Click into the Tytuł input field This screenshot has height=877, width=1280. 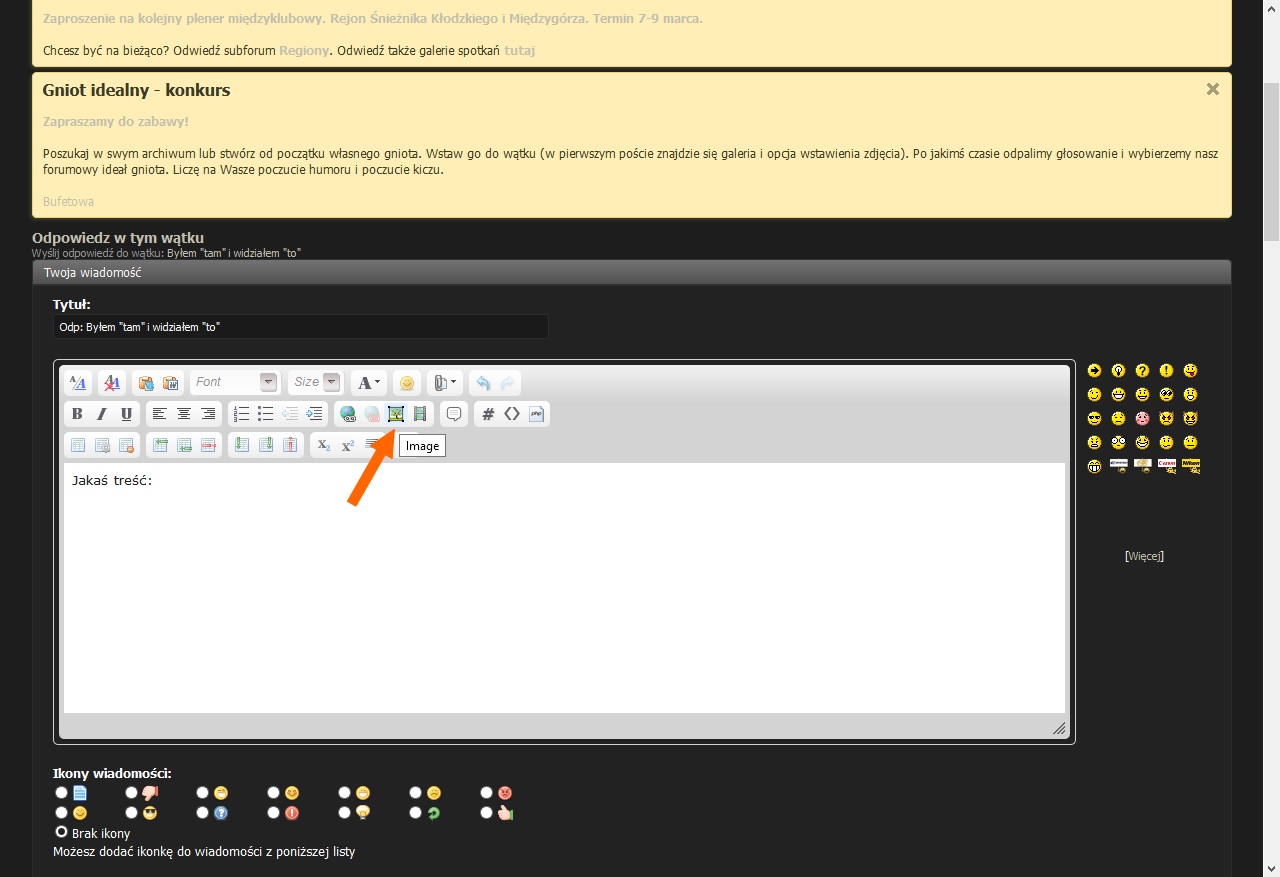click(300, 327)
